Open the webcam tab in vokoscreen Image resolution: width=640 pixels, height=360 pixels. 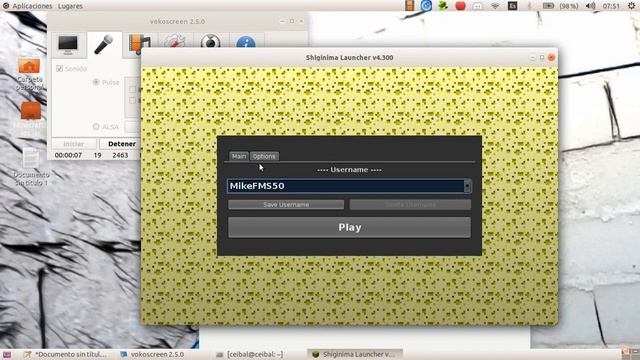coord(211,41)
